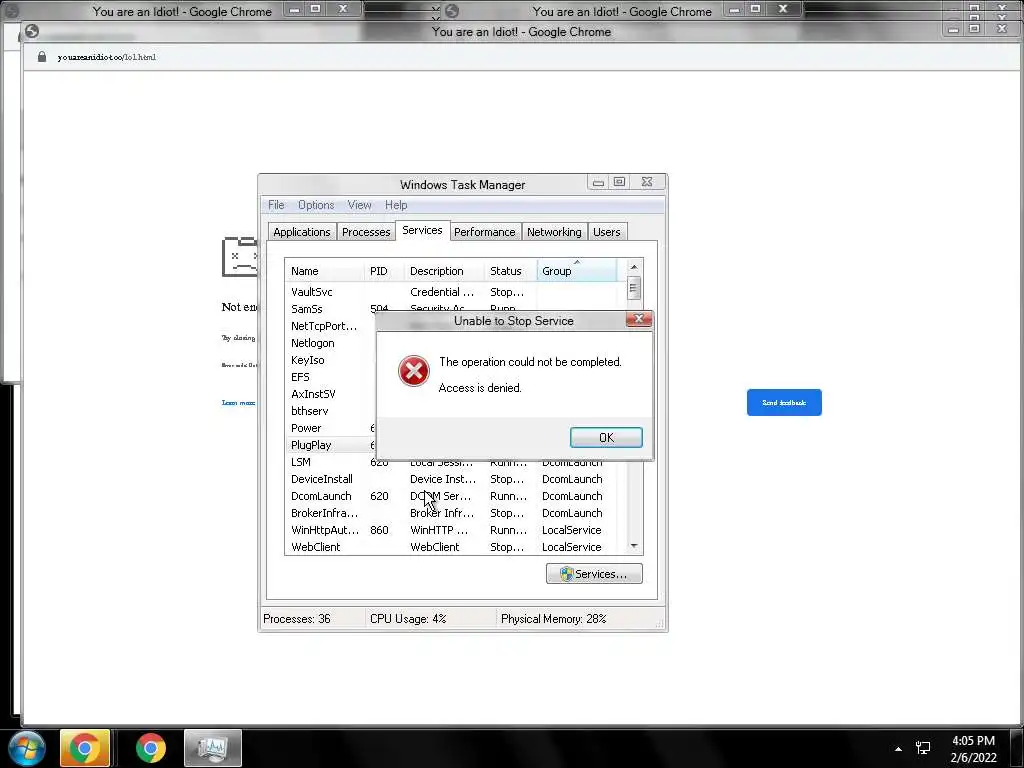The height and width of the screenshot is (768, 1024).
Task: Switch to the Performance tab
Action: click(x=485, y=232)
